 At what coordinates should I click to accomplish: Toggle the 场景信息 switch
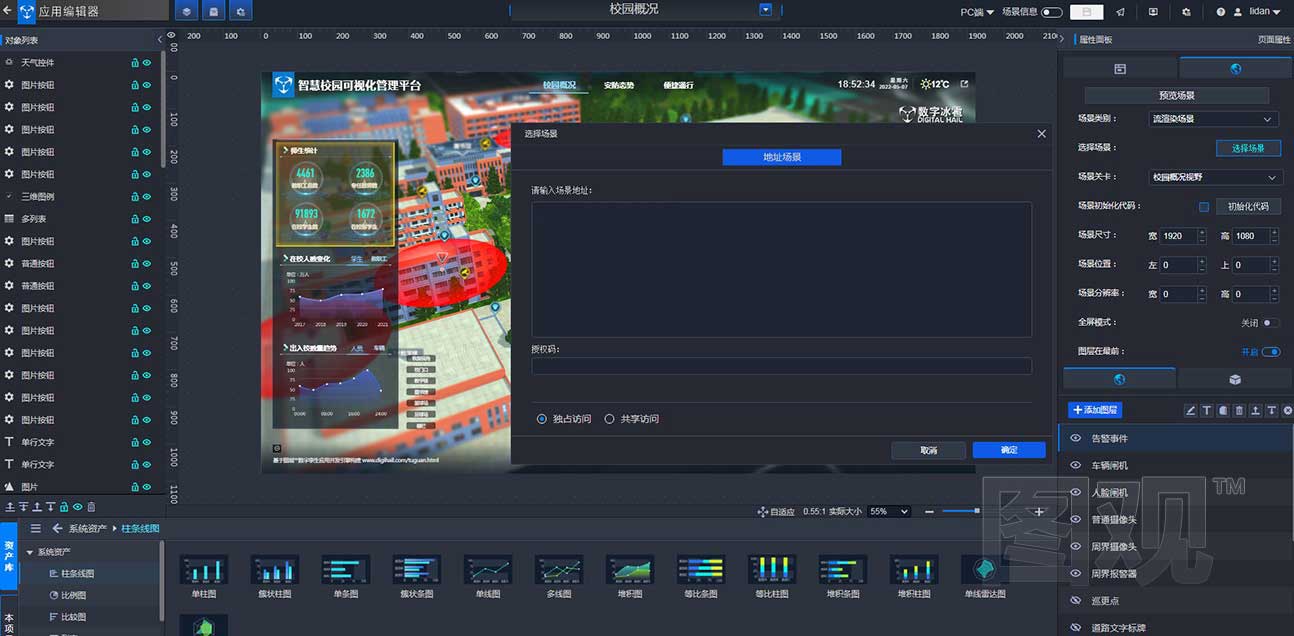coord(1052,12)
